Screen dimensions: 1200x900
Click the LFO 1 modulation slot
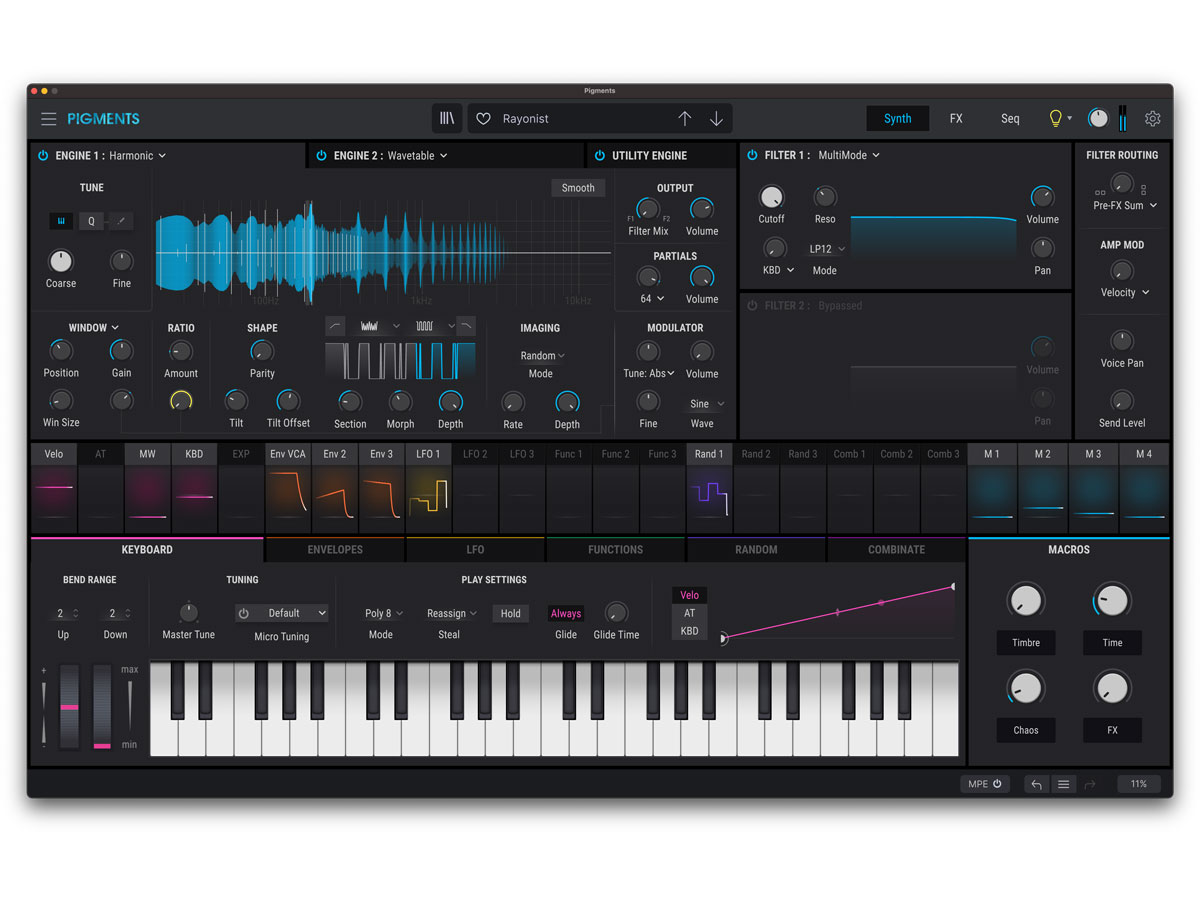(428, 488)
